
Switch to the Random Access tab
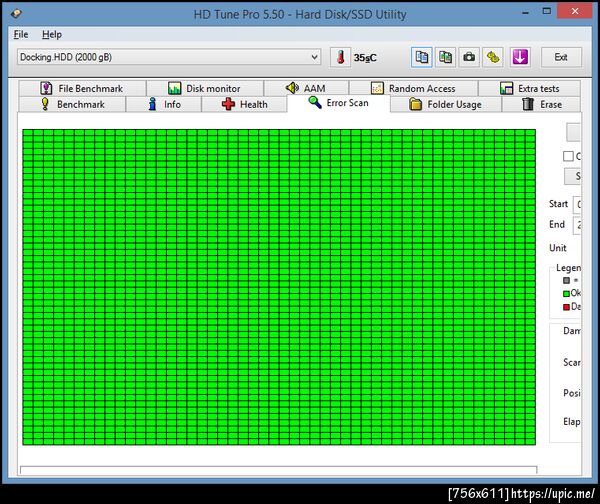point(414,88)
